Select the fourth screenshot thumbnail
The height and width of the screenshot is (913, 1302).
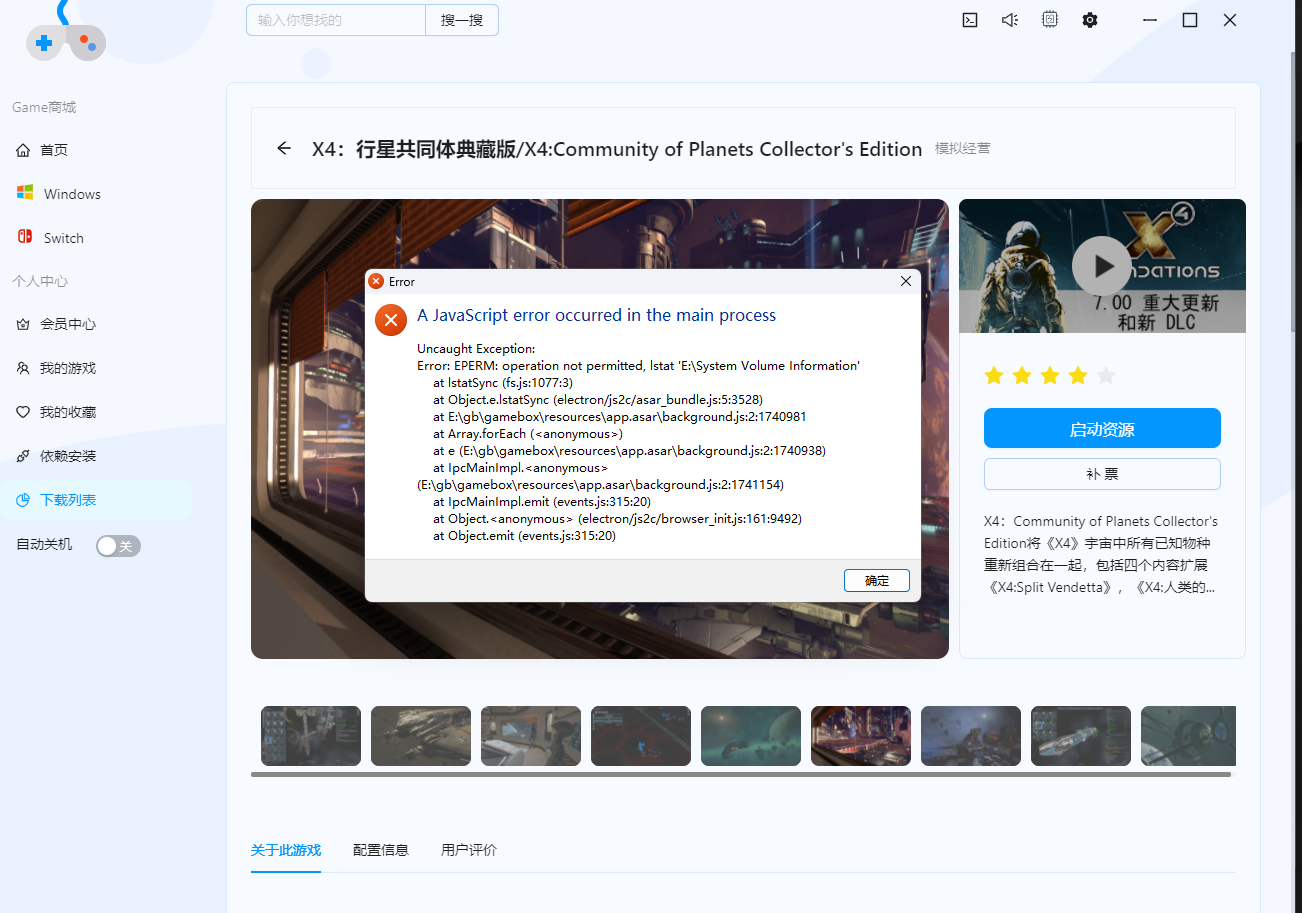[x=641, y=736]
